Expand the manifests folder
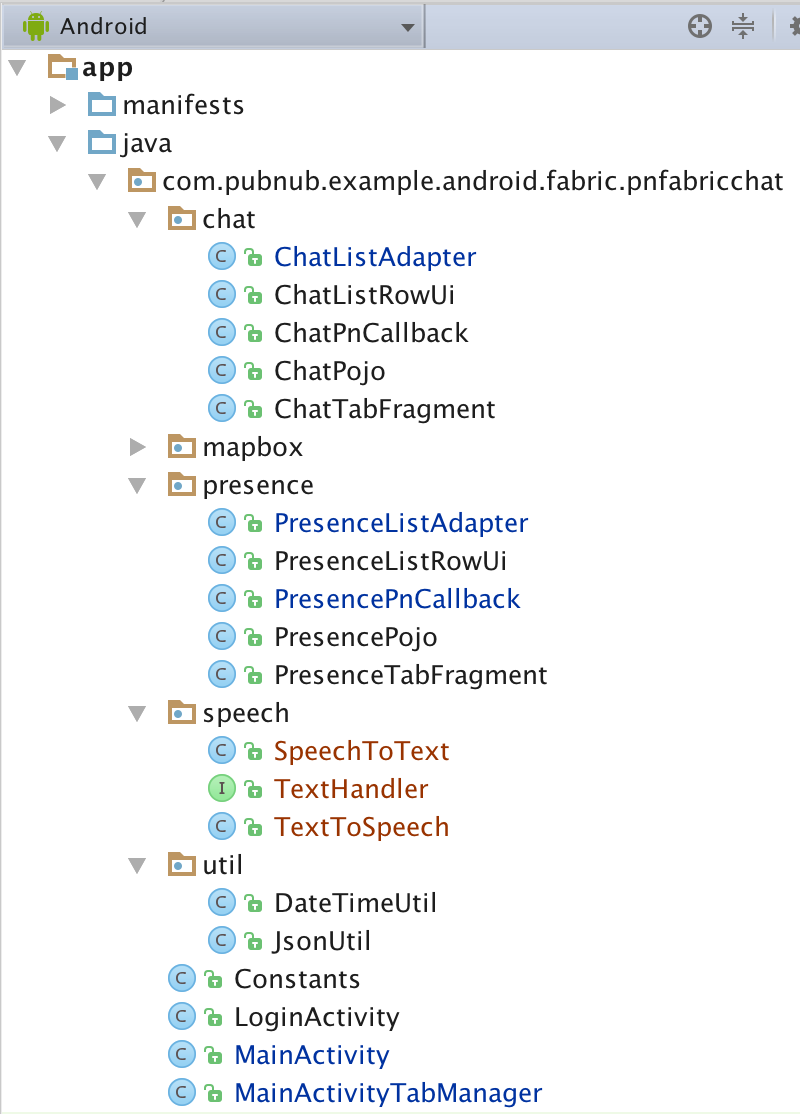Viewport: 800px width, 1114px height. 57,104
